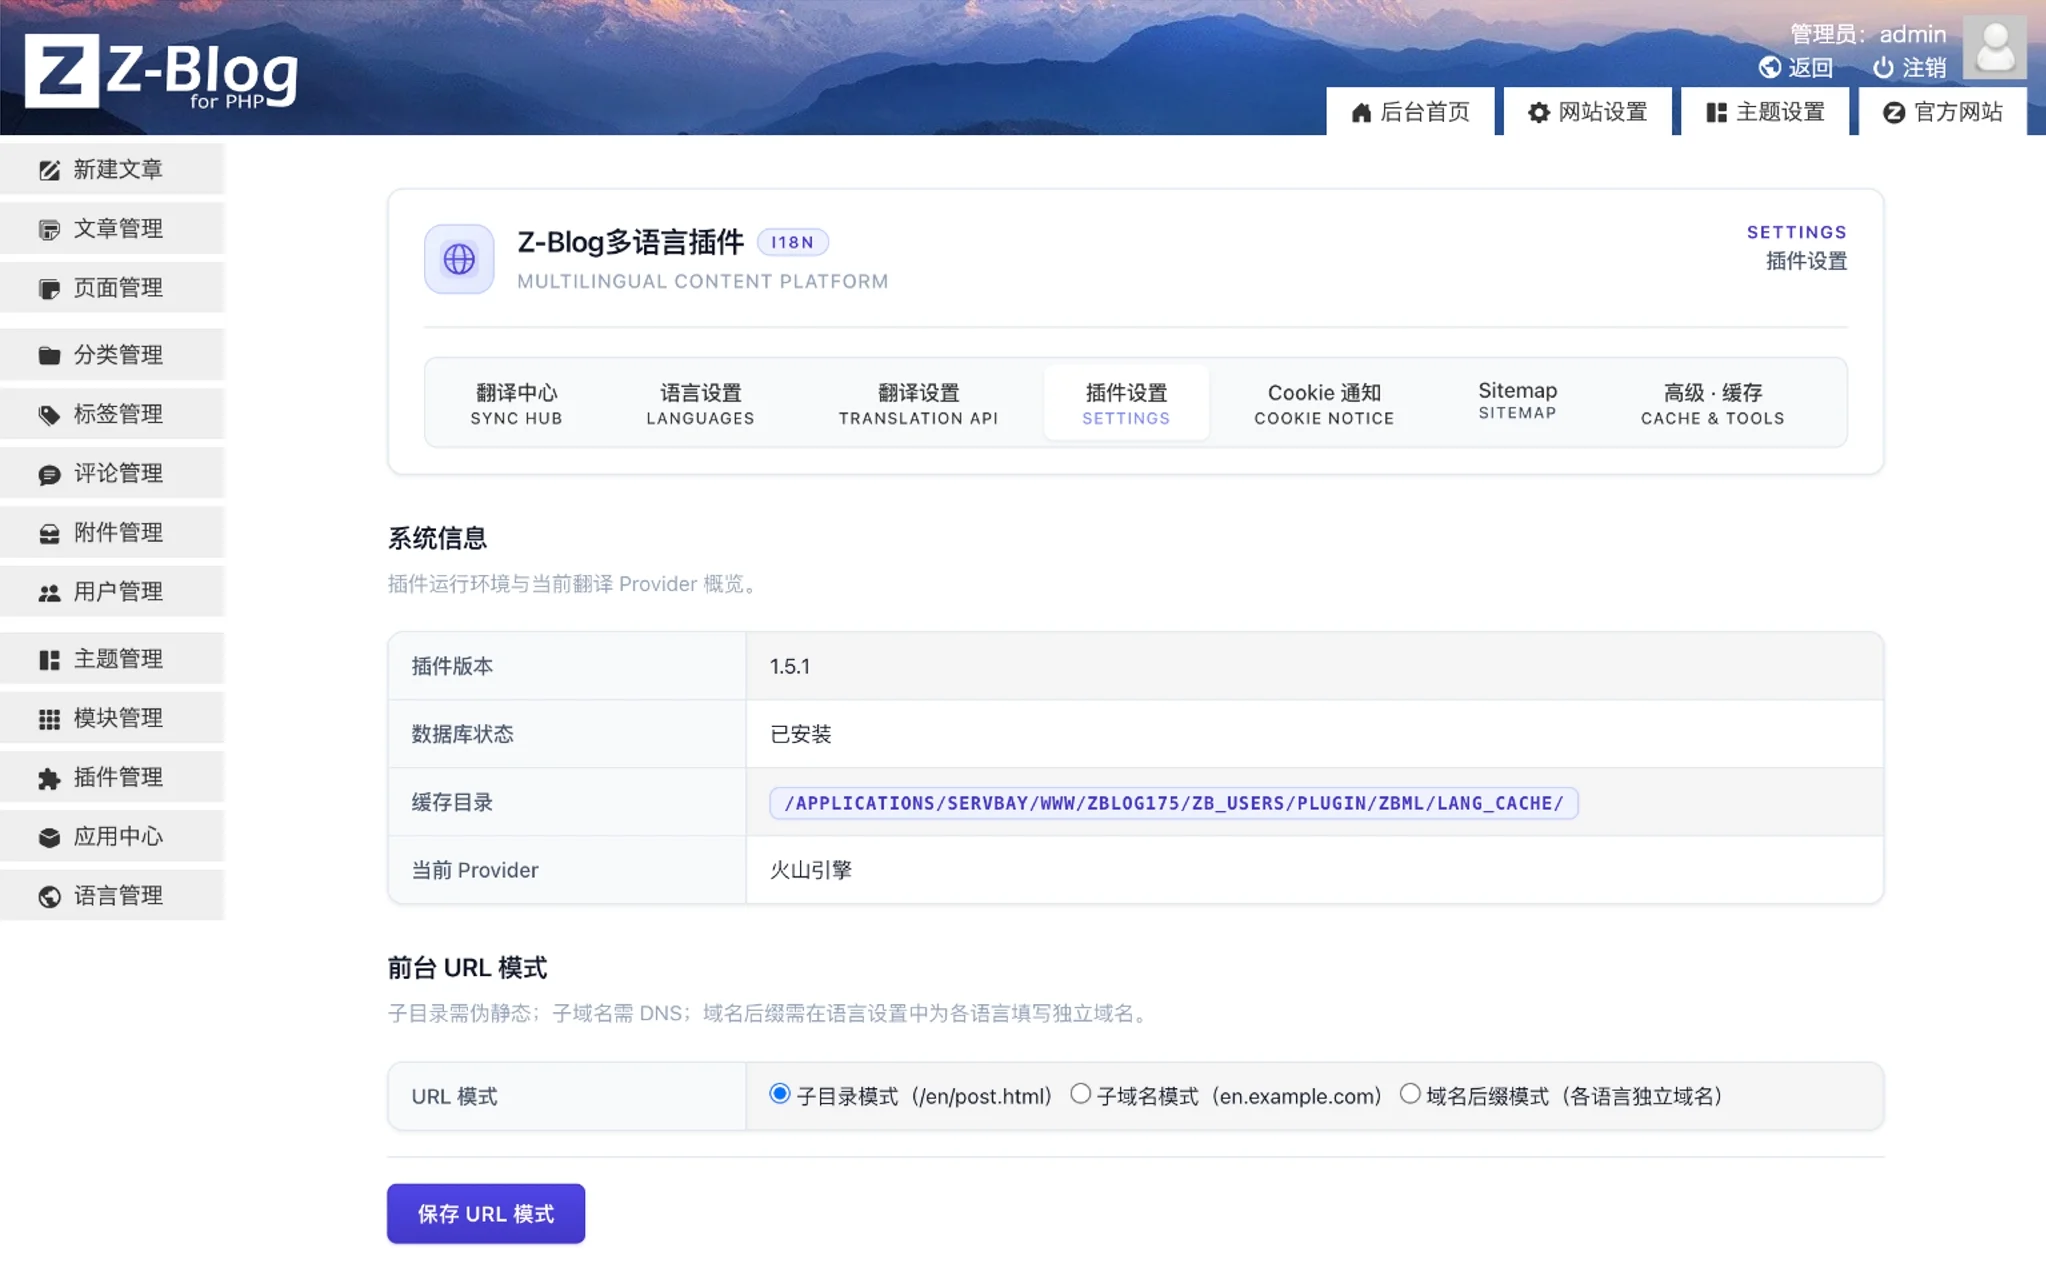This screenshot has height=1278, width=2046.
Task: Click the new article pencil icon
Action: tap(49, 170)
